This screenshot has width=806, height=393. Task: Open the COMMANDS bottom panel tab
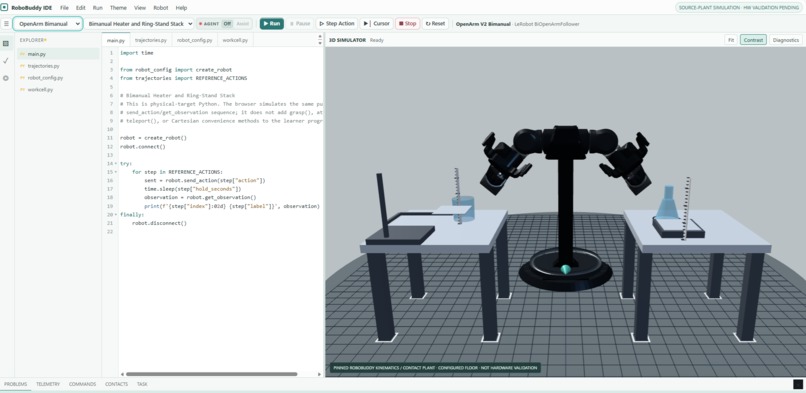pyautogui.click(x=82, y=384)
